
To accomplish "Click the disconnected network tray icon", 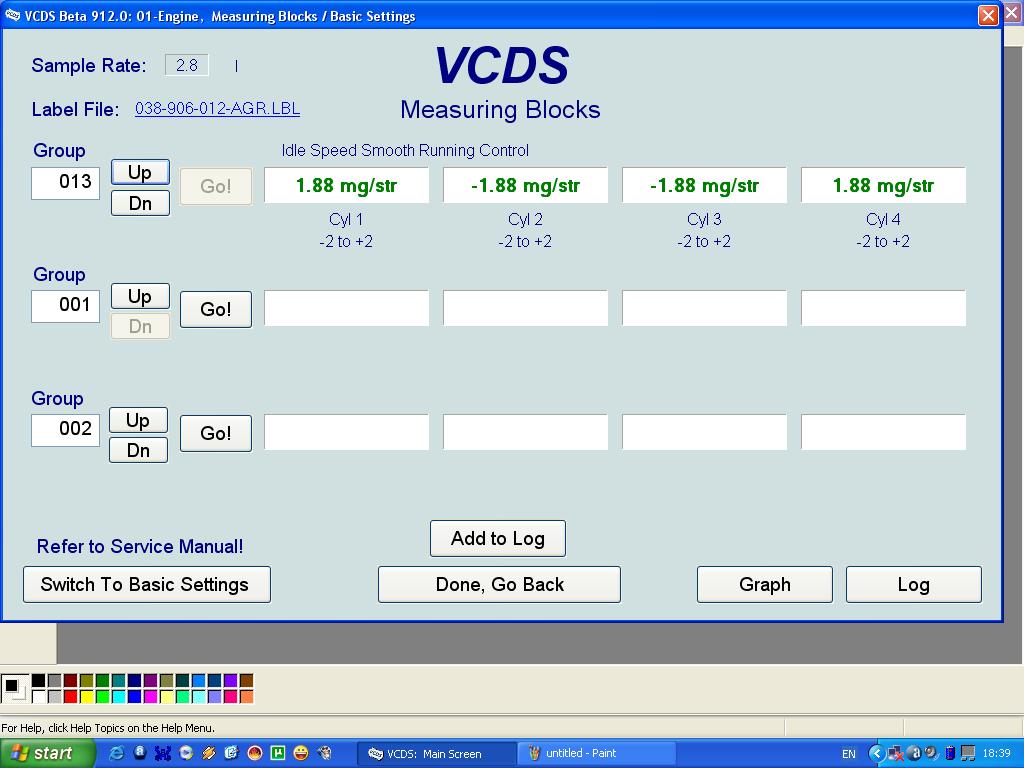I will [x=896, y=753].
